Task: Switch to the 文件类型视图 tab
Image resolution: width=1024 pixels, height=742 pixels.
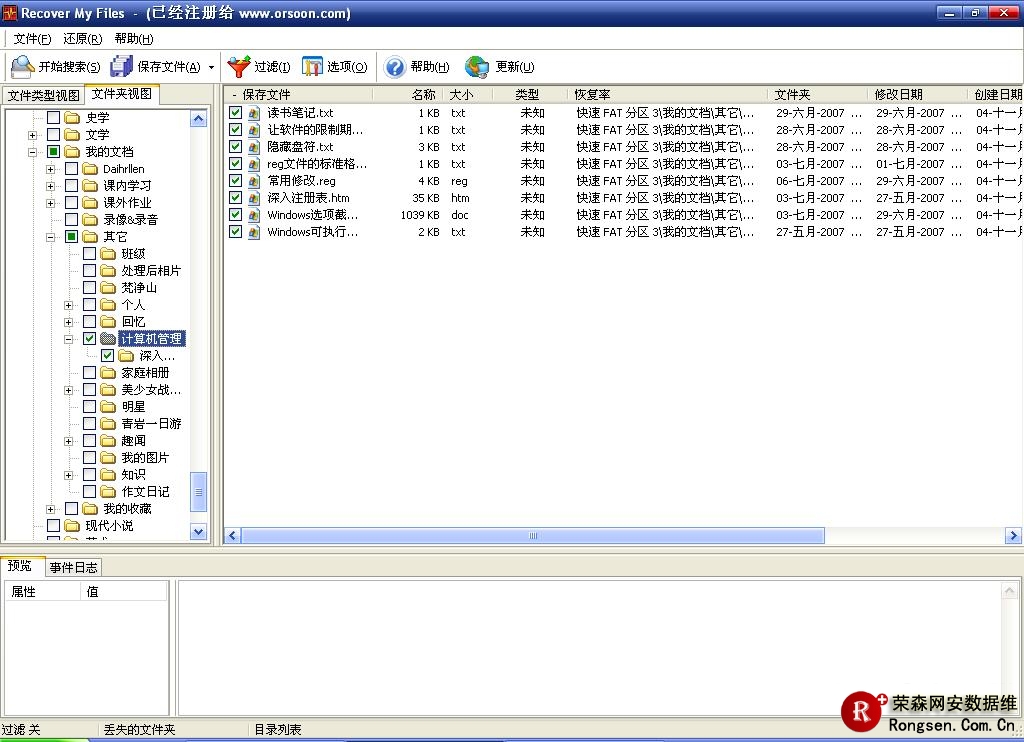Action: [x=43, y=96]
